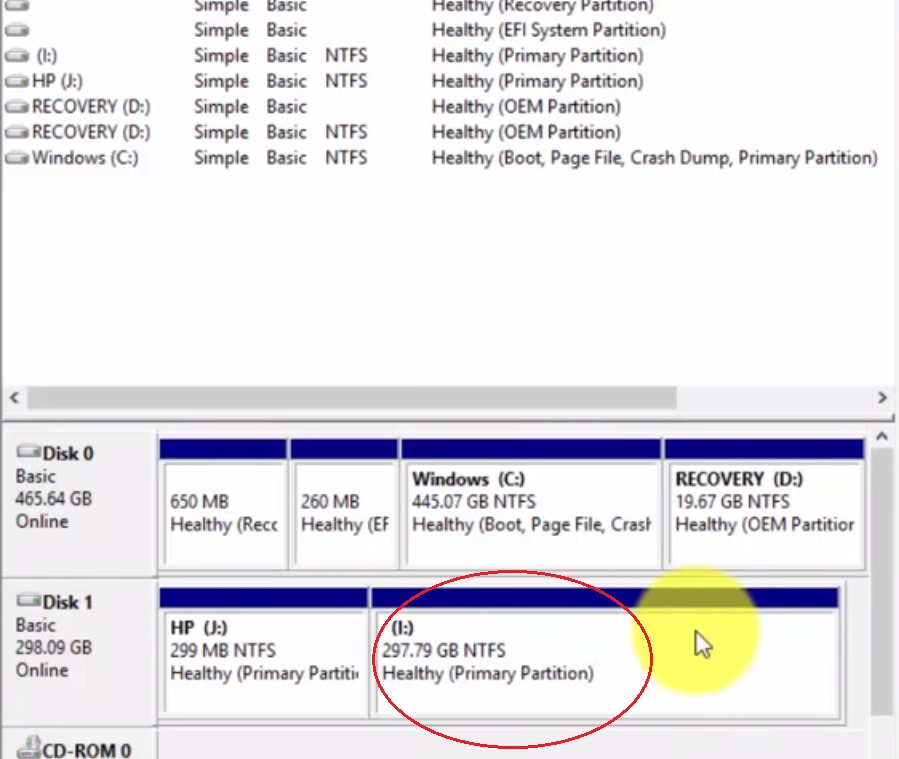
Task: Click 'Simple' layout cell in the HP (J:) row
Action: (x=221, y=81)
